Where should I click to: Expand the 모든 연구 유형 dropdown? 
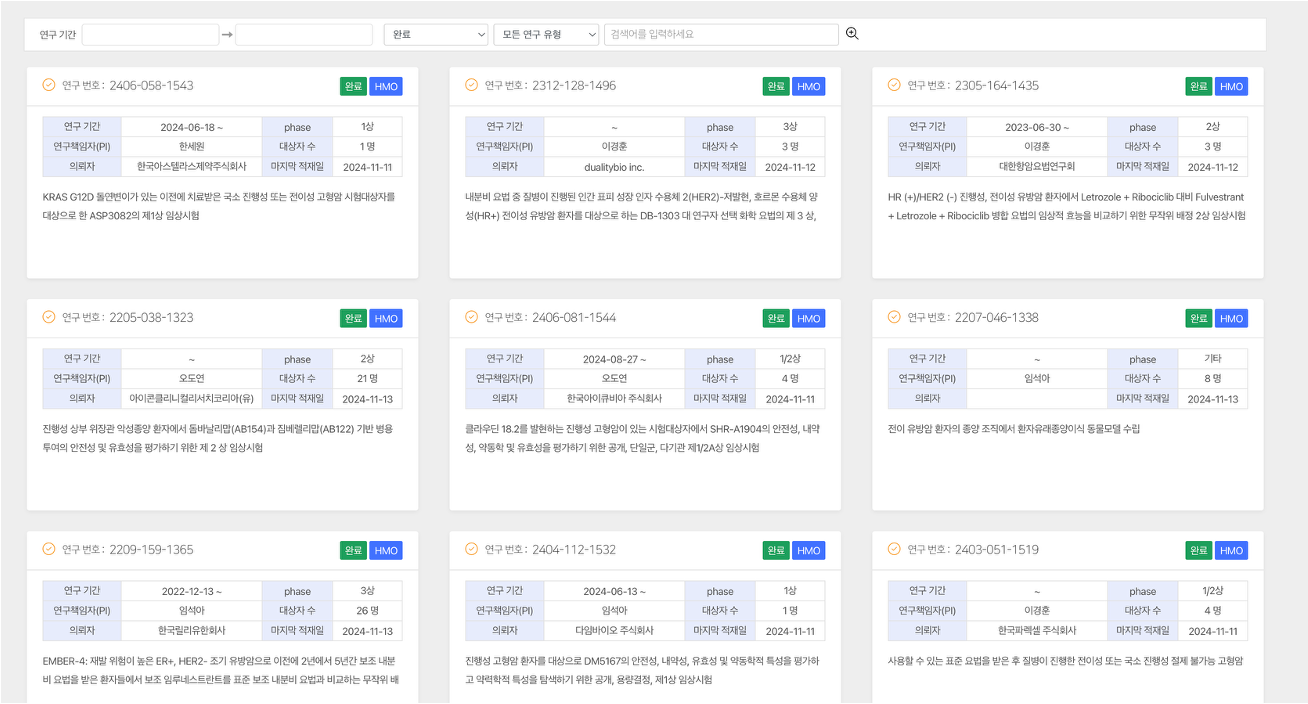pos(545,34)
